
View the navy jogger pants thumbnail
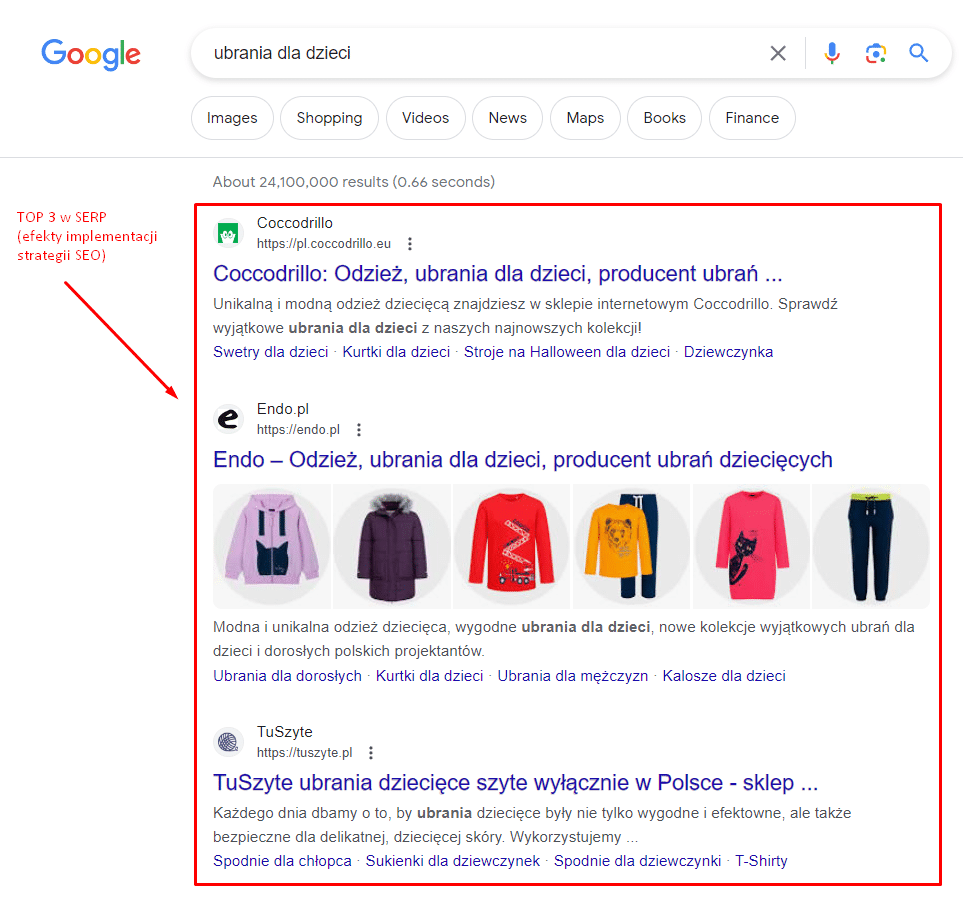(871, 547)
